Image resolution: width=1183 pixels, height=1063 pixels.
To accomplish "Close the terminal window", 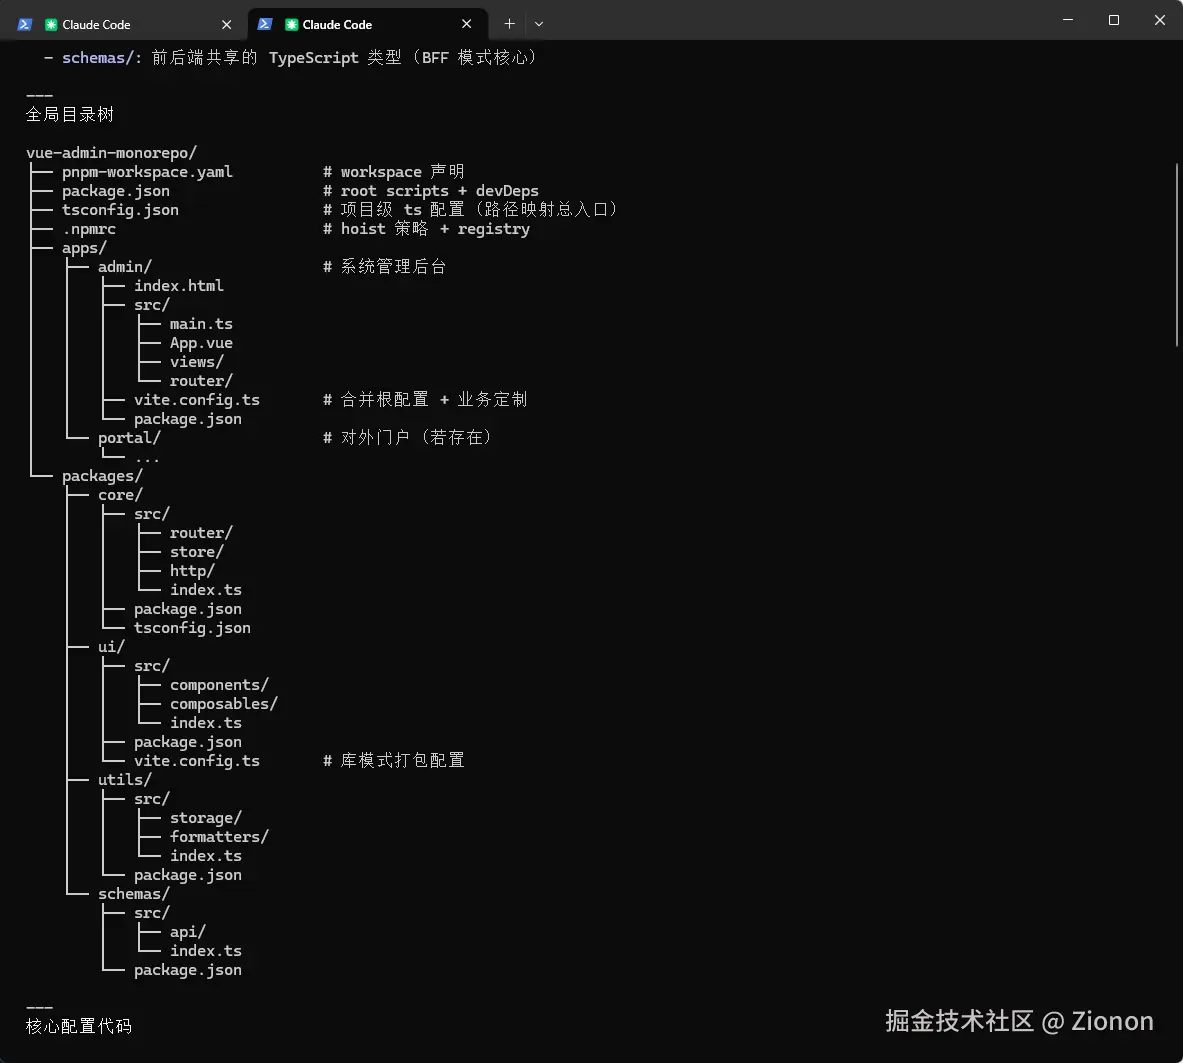I will [x=1160, y=20].
